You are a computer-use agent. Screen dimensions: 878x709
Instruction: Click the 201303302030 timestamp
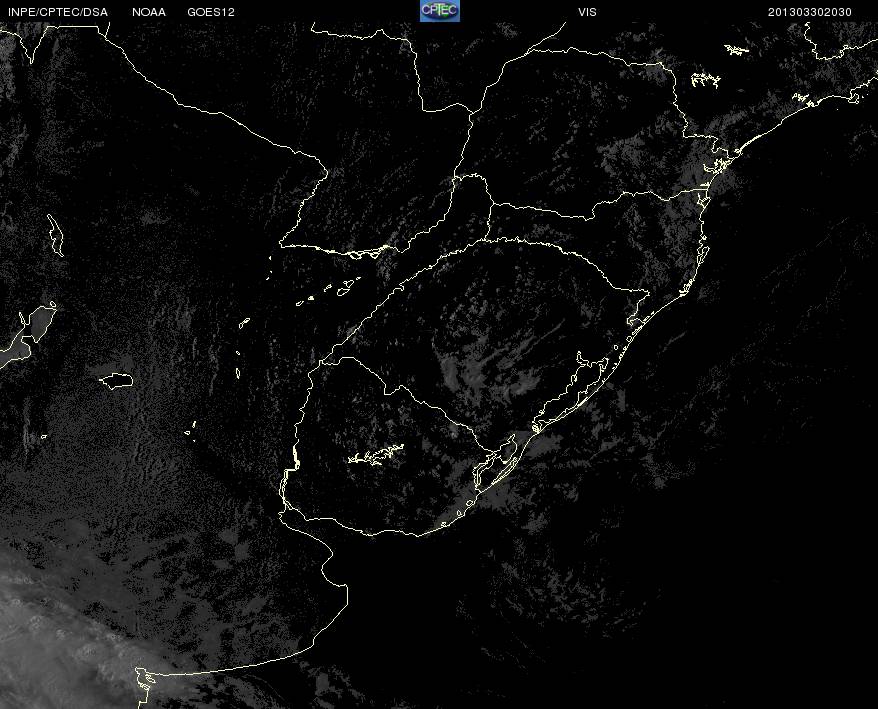[x=810, y=12]
